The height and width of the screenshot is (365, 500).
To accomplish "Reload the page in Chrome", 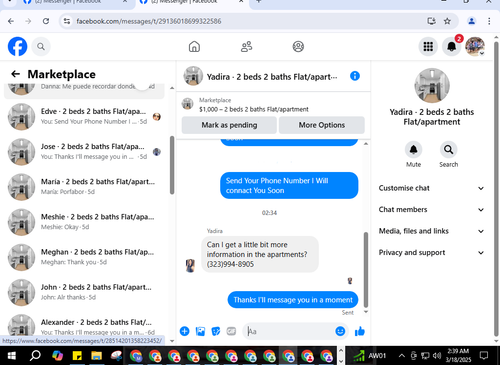I will click(x=46, y=21).
